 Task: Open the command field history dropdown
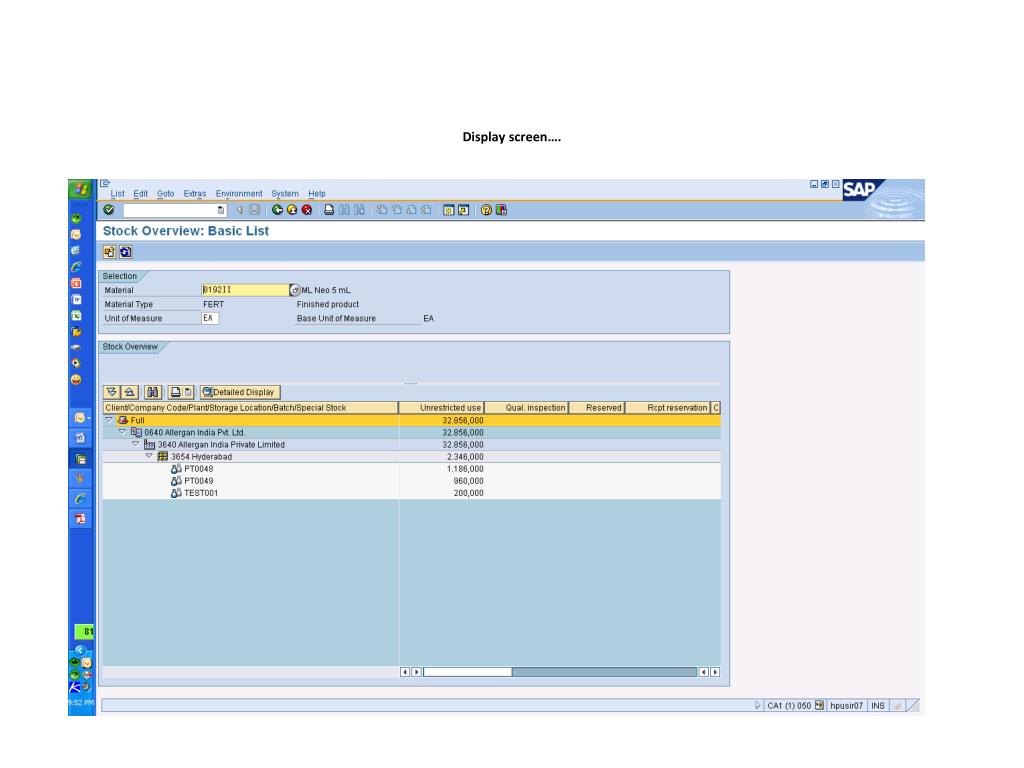point(221,210)
